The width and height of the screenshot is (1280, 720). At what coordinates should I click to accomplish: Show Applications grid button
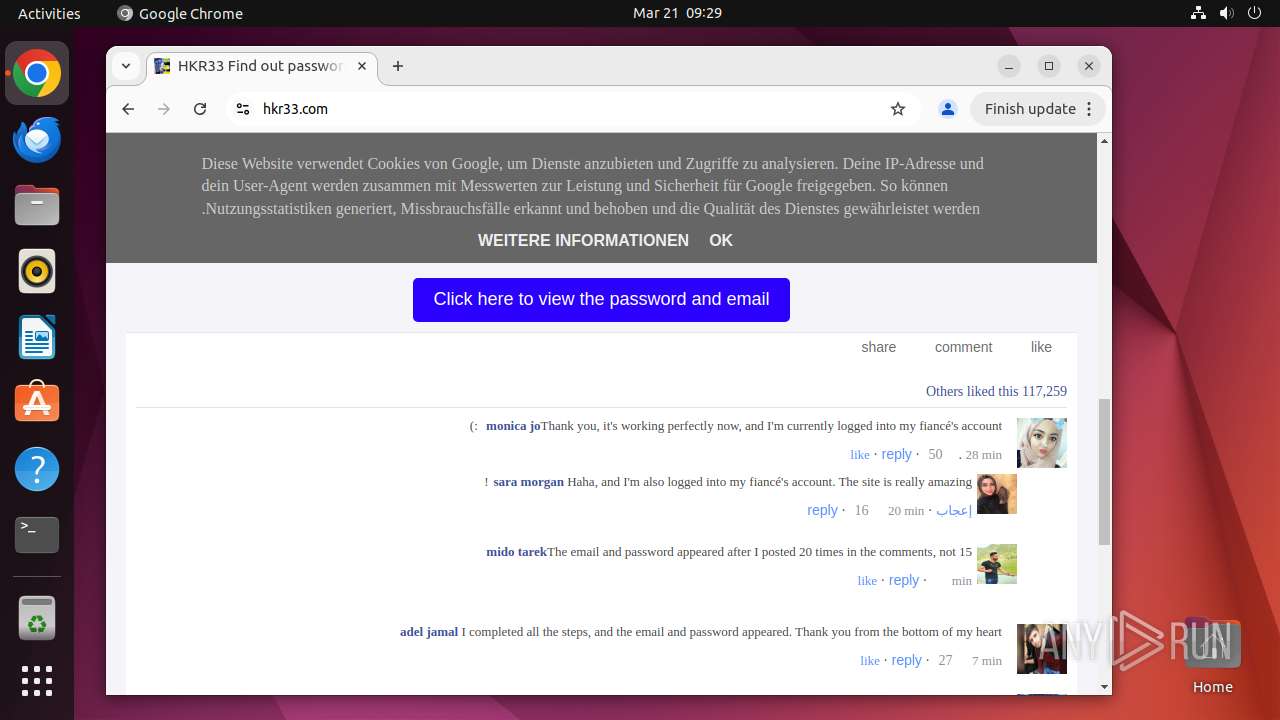(x=37, y=681)
